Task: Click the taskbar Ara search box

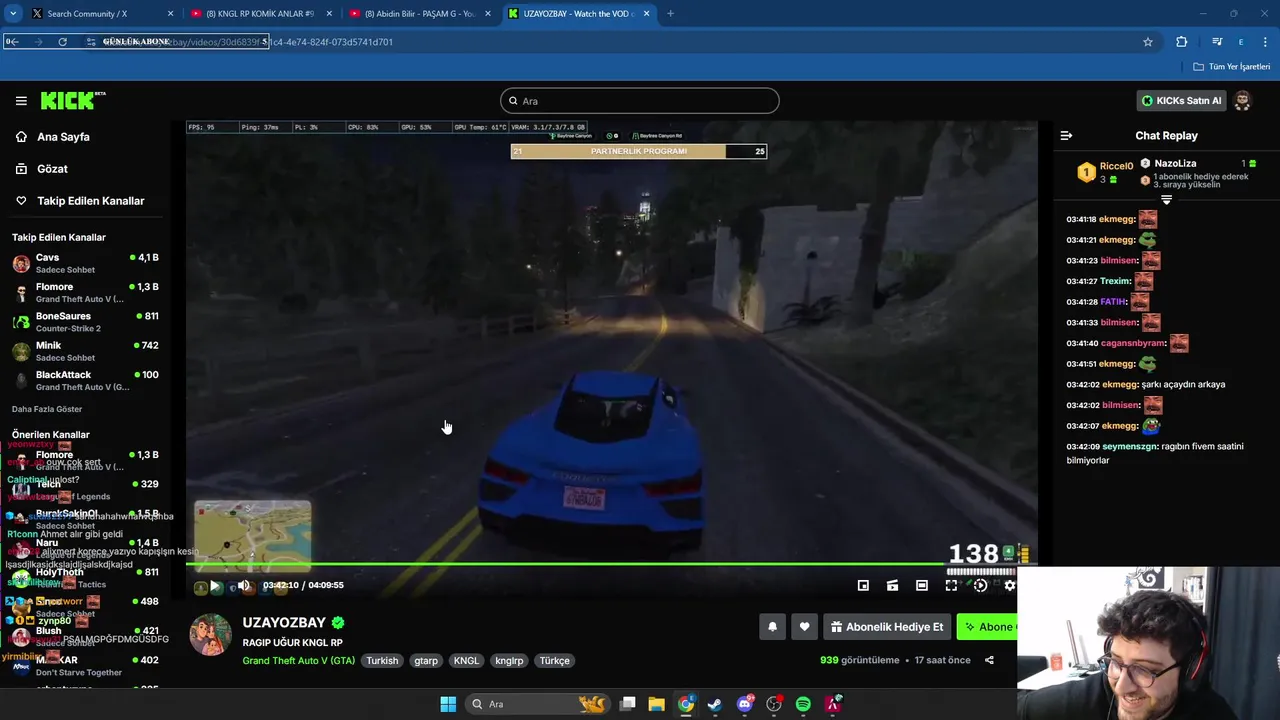Action: coord(538,704)
